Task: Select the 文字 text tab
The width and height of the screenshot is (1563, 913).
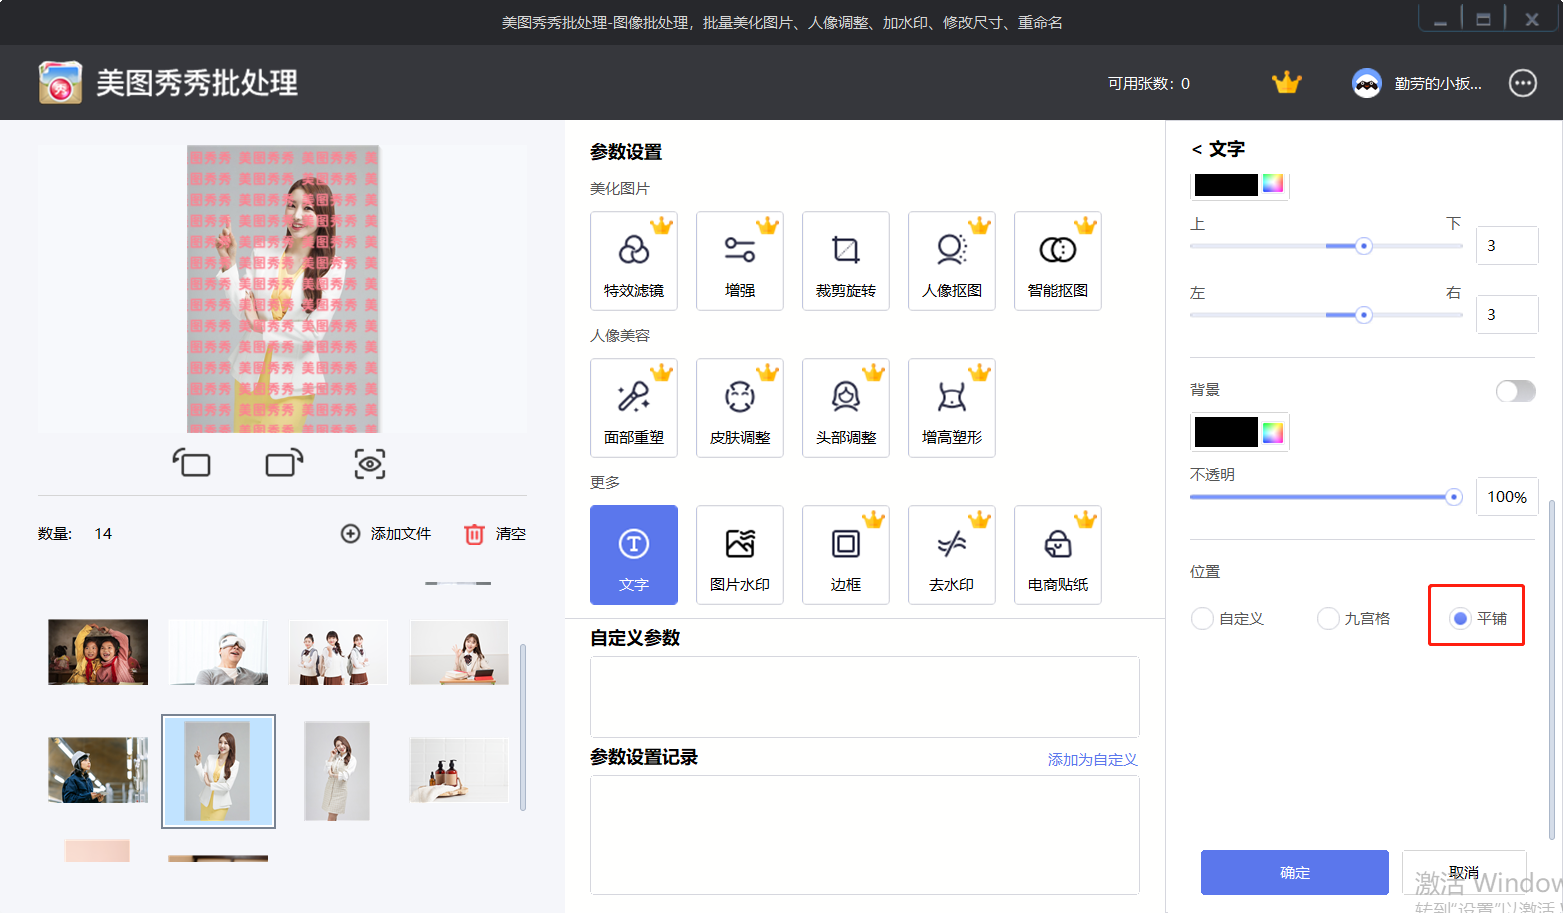Action: (634, 555)
